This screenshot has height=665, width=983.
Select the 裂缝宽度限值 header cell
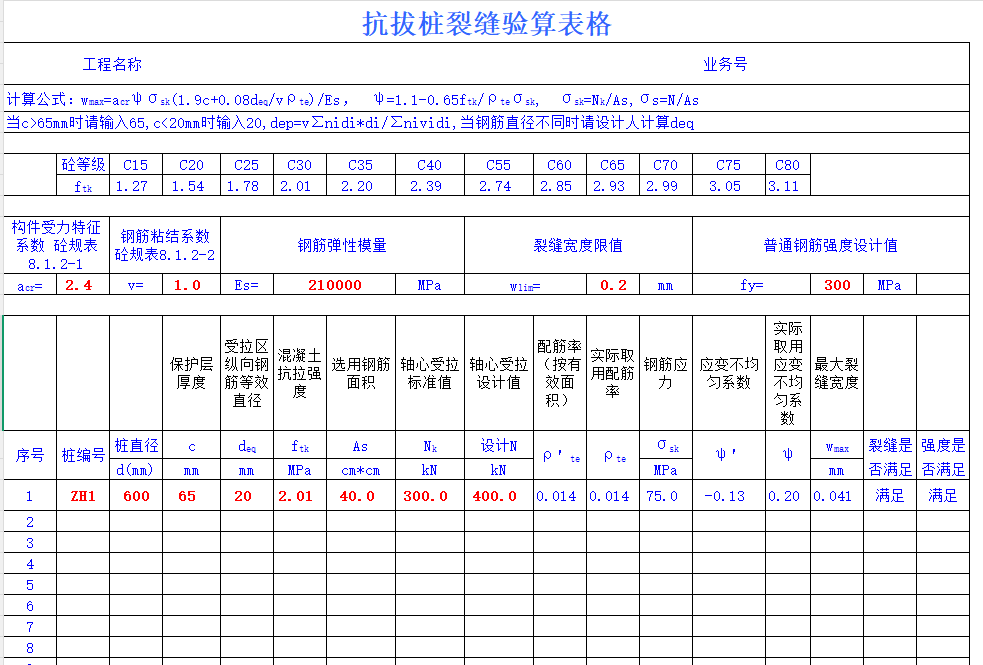click(x=578, y=245)
